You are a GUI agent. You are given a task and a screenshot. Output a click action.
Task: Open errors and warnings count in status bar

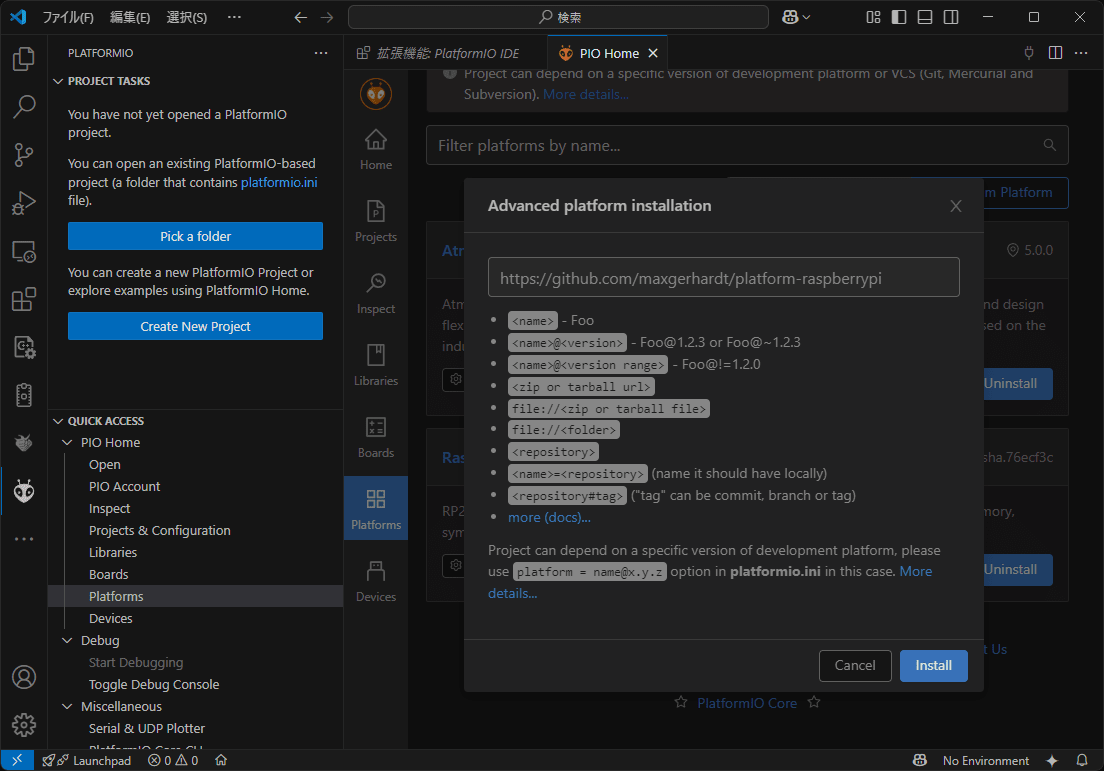click(173, 760)
